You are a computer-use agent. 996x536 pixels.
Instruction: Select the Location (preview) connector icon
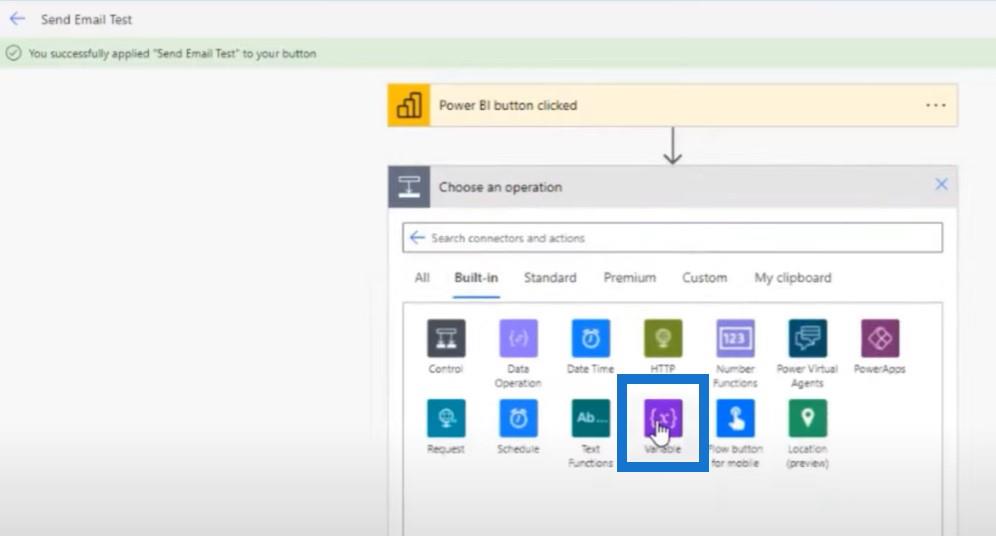(x=808, y=419)
